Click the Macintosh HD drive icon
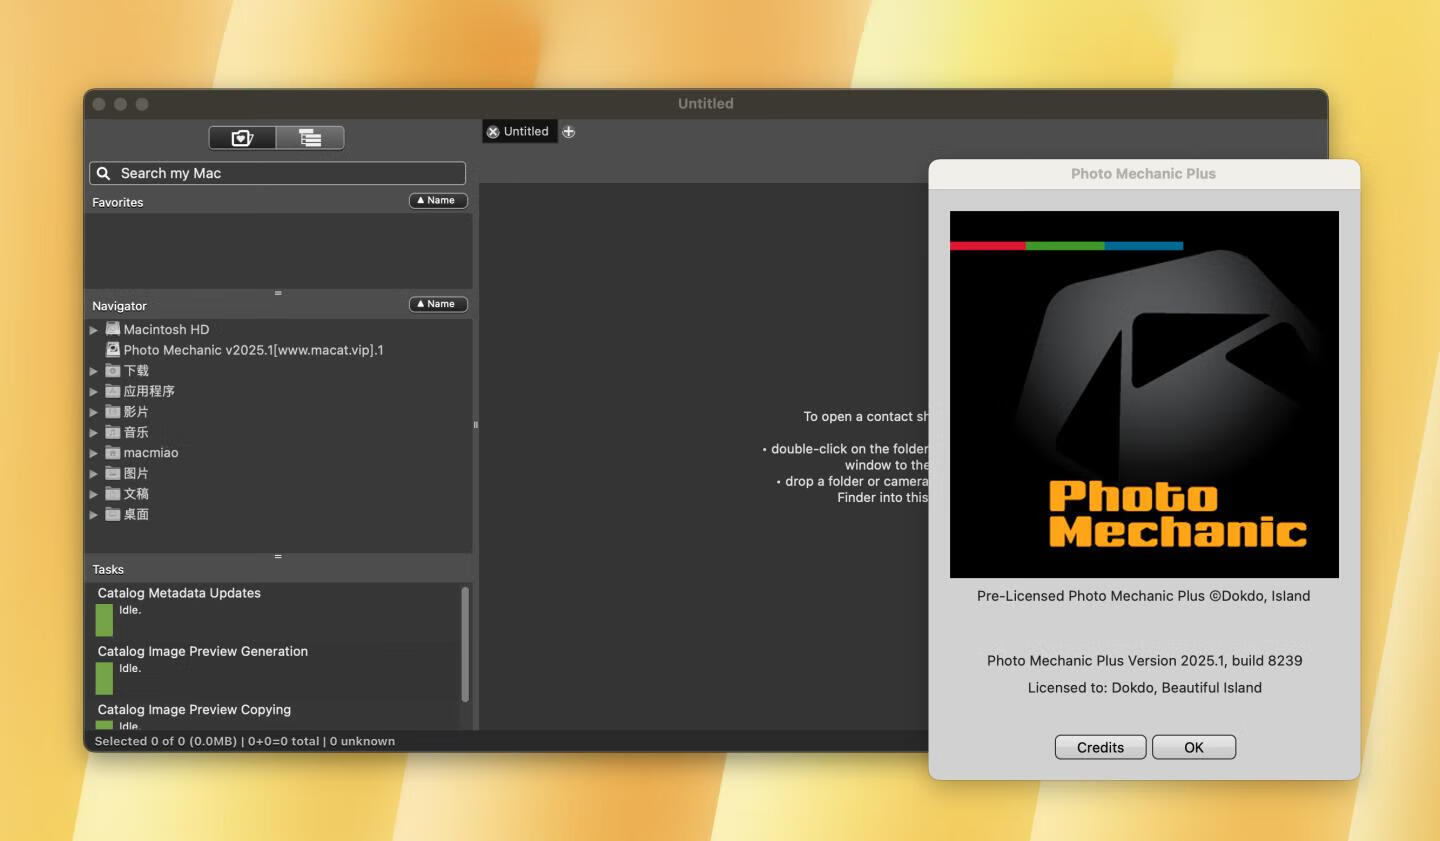 [x=113, y=329]
